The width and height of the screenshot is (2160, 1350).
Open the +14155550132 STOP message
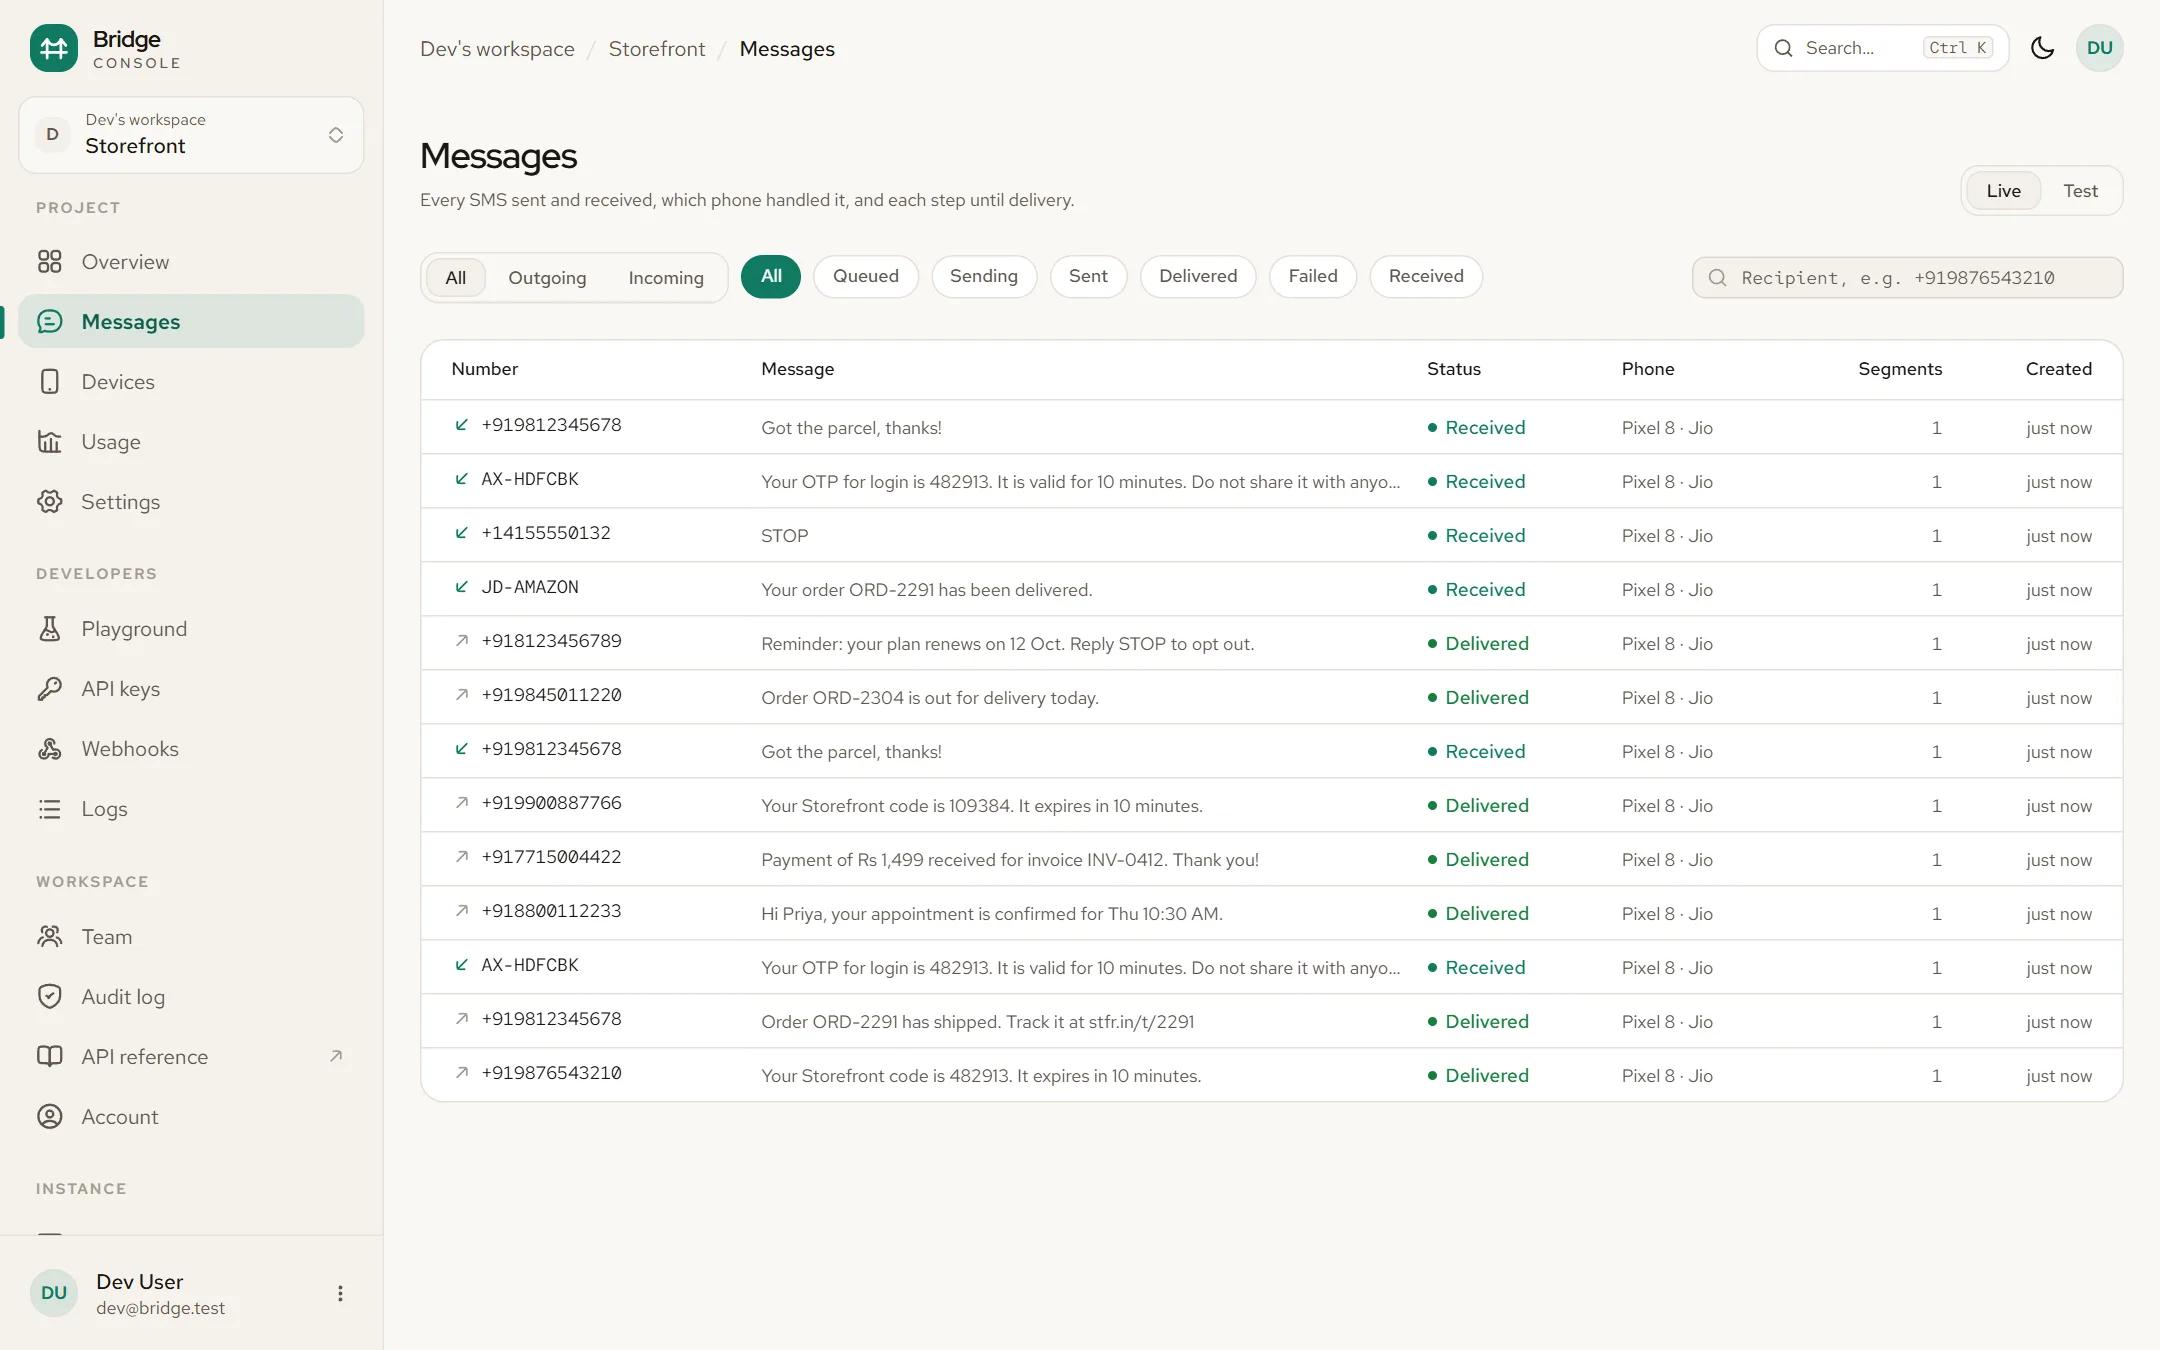1271,535
